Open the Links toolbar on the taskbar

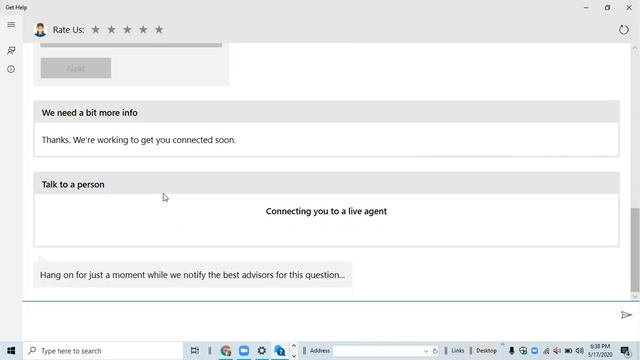click(x=458, y=351)
